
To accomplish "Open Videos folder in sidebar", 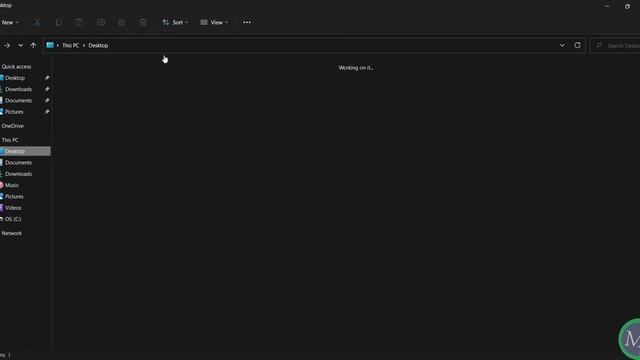I will (13, 208).
